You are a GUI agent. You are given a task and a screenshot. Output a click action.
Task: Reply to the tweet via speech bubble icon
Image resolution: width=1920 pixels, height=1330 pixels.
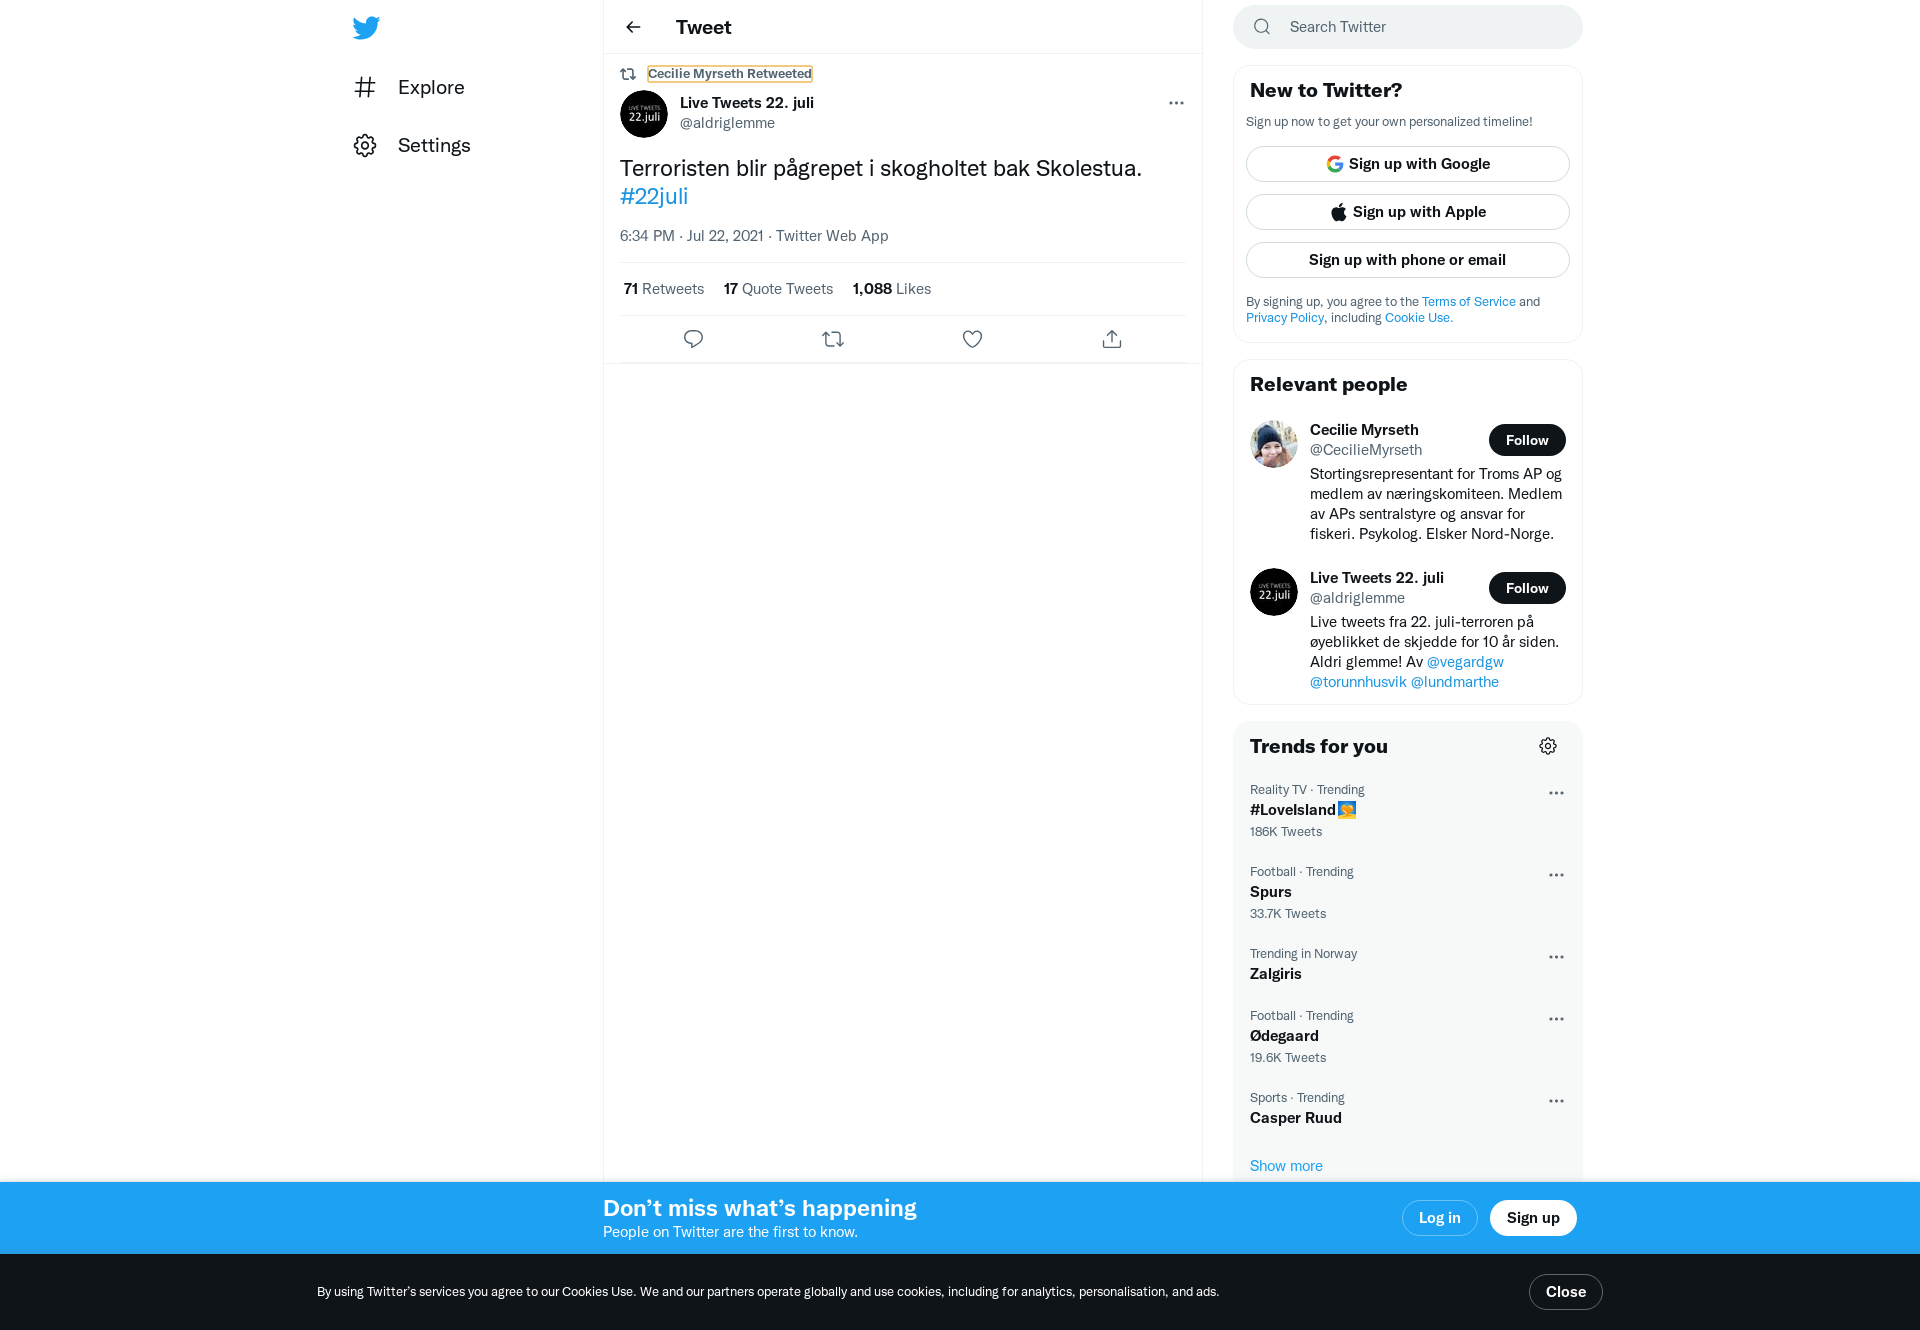tap(693, 339)
